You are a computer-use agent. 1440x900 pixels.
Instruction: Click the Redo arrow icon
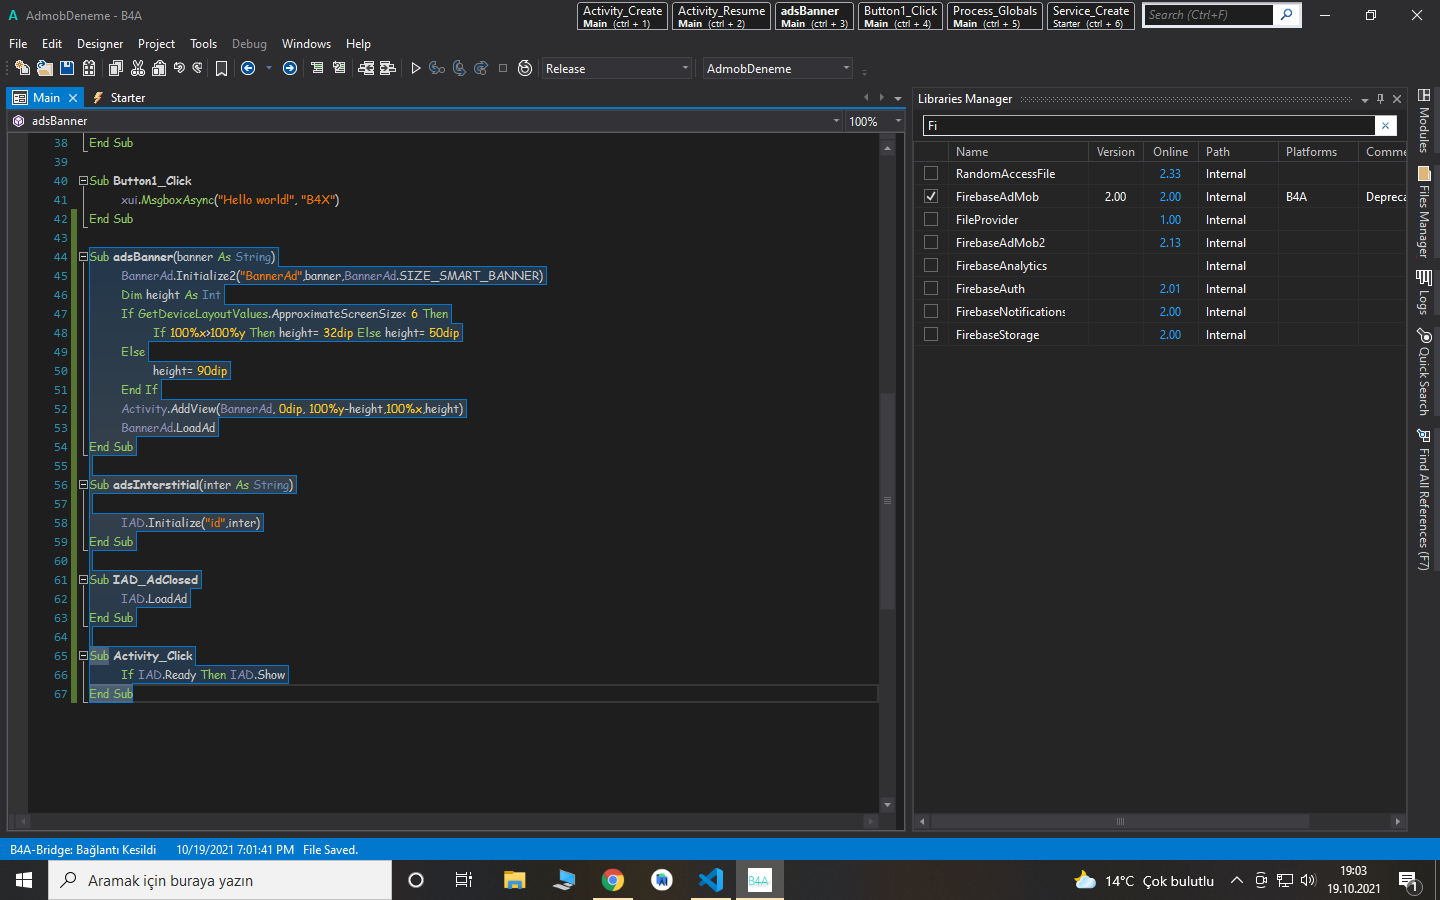point(197,68)
